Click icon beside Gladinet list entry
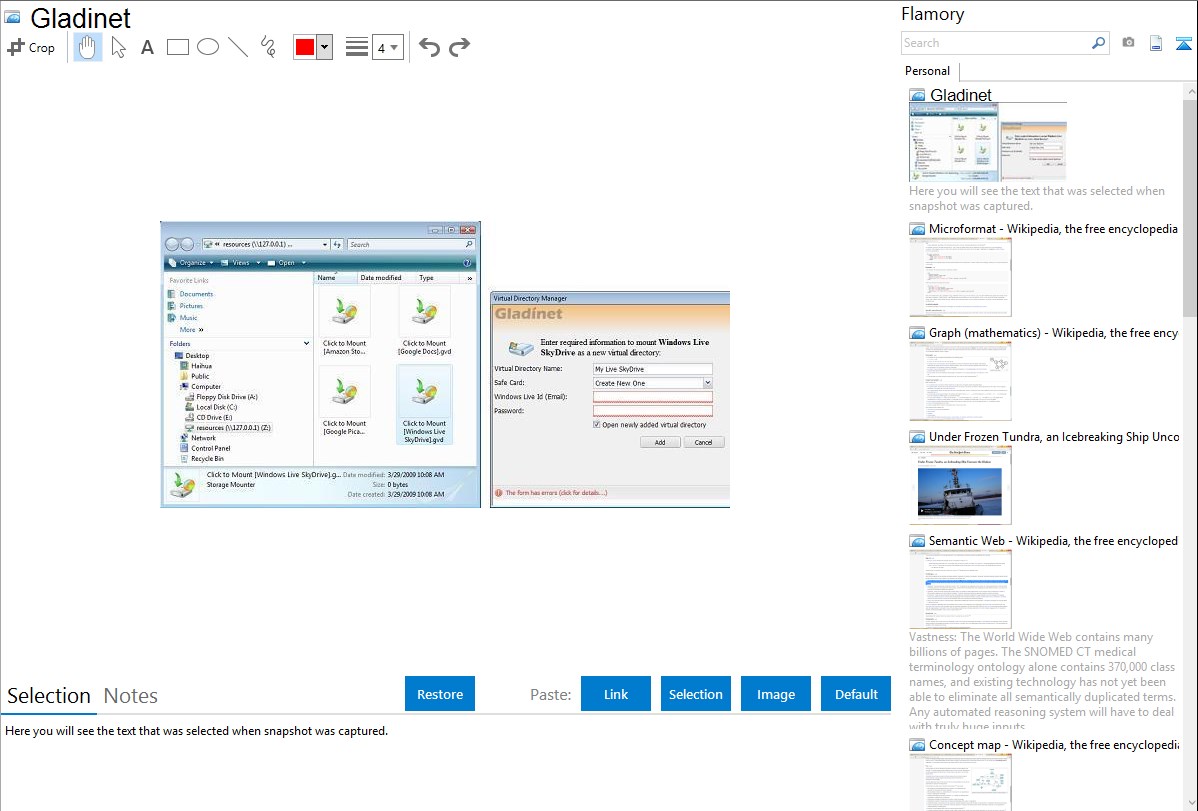This screenshot has height=811, width=1198. tap(917, 96)
